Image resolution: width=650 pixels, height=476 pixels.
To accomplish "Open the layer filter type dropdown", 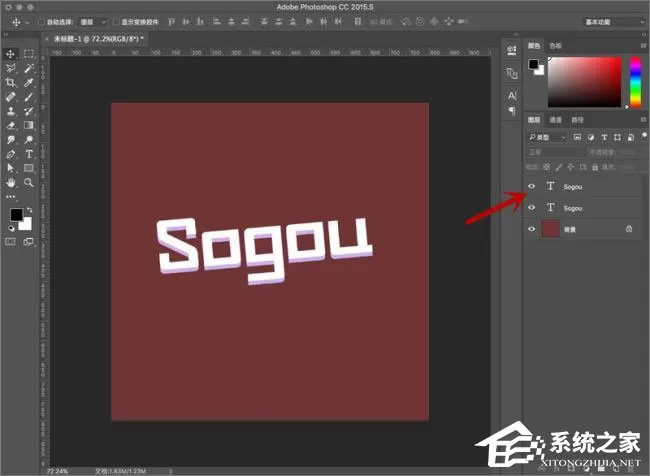I will pos(547,137).
